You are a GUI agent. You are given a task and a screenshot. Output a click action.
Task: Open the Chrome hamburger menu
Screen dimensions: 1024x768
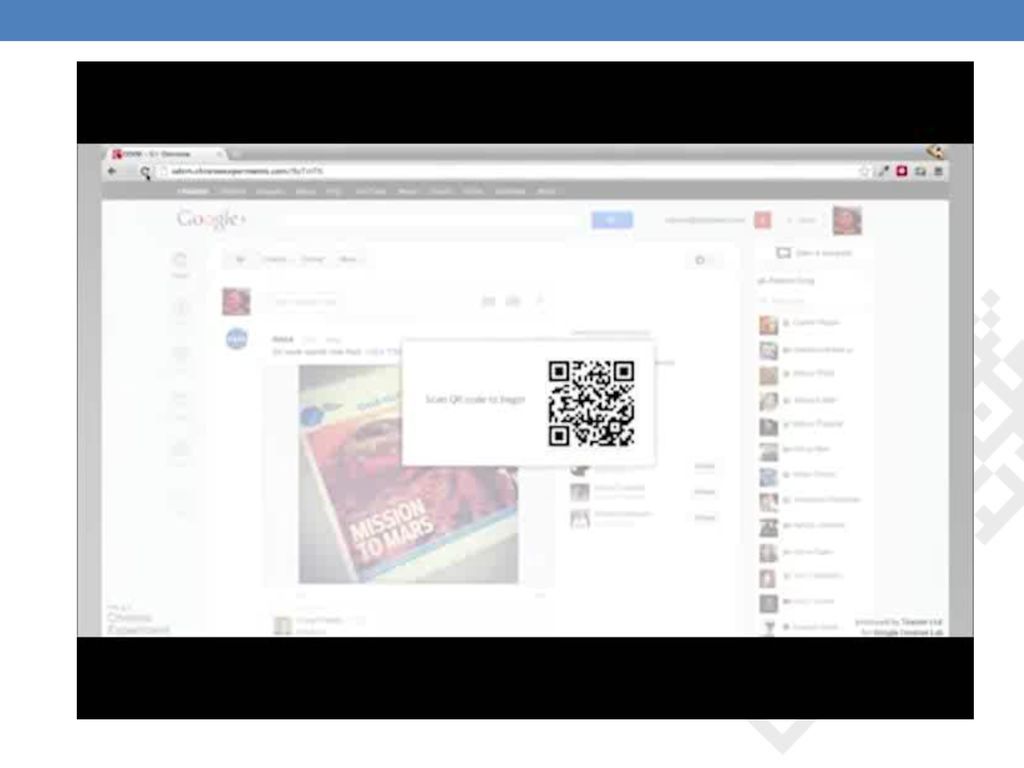point(938,171)
